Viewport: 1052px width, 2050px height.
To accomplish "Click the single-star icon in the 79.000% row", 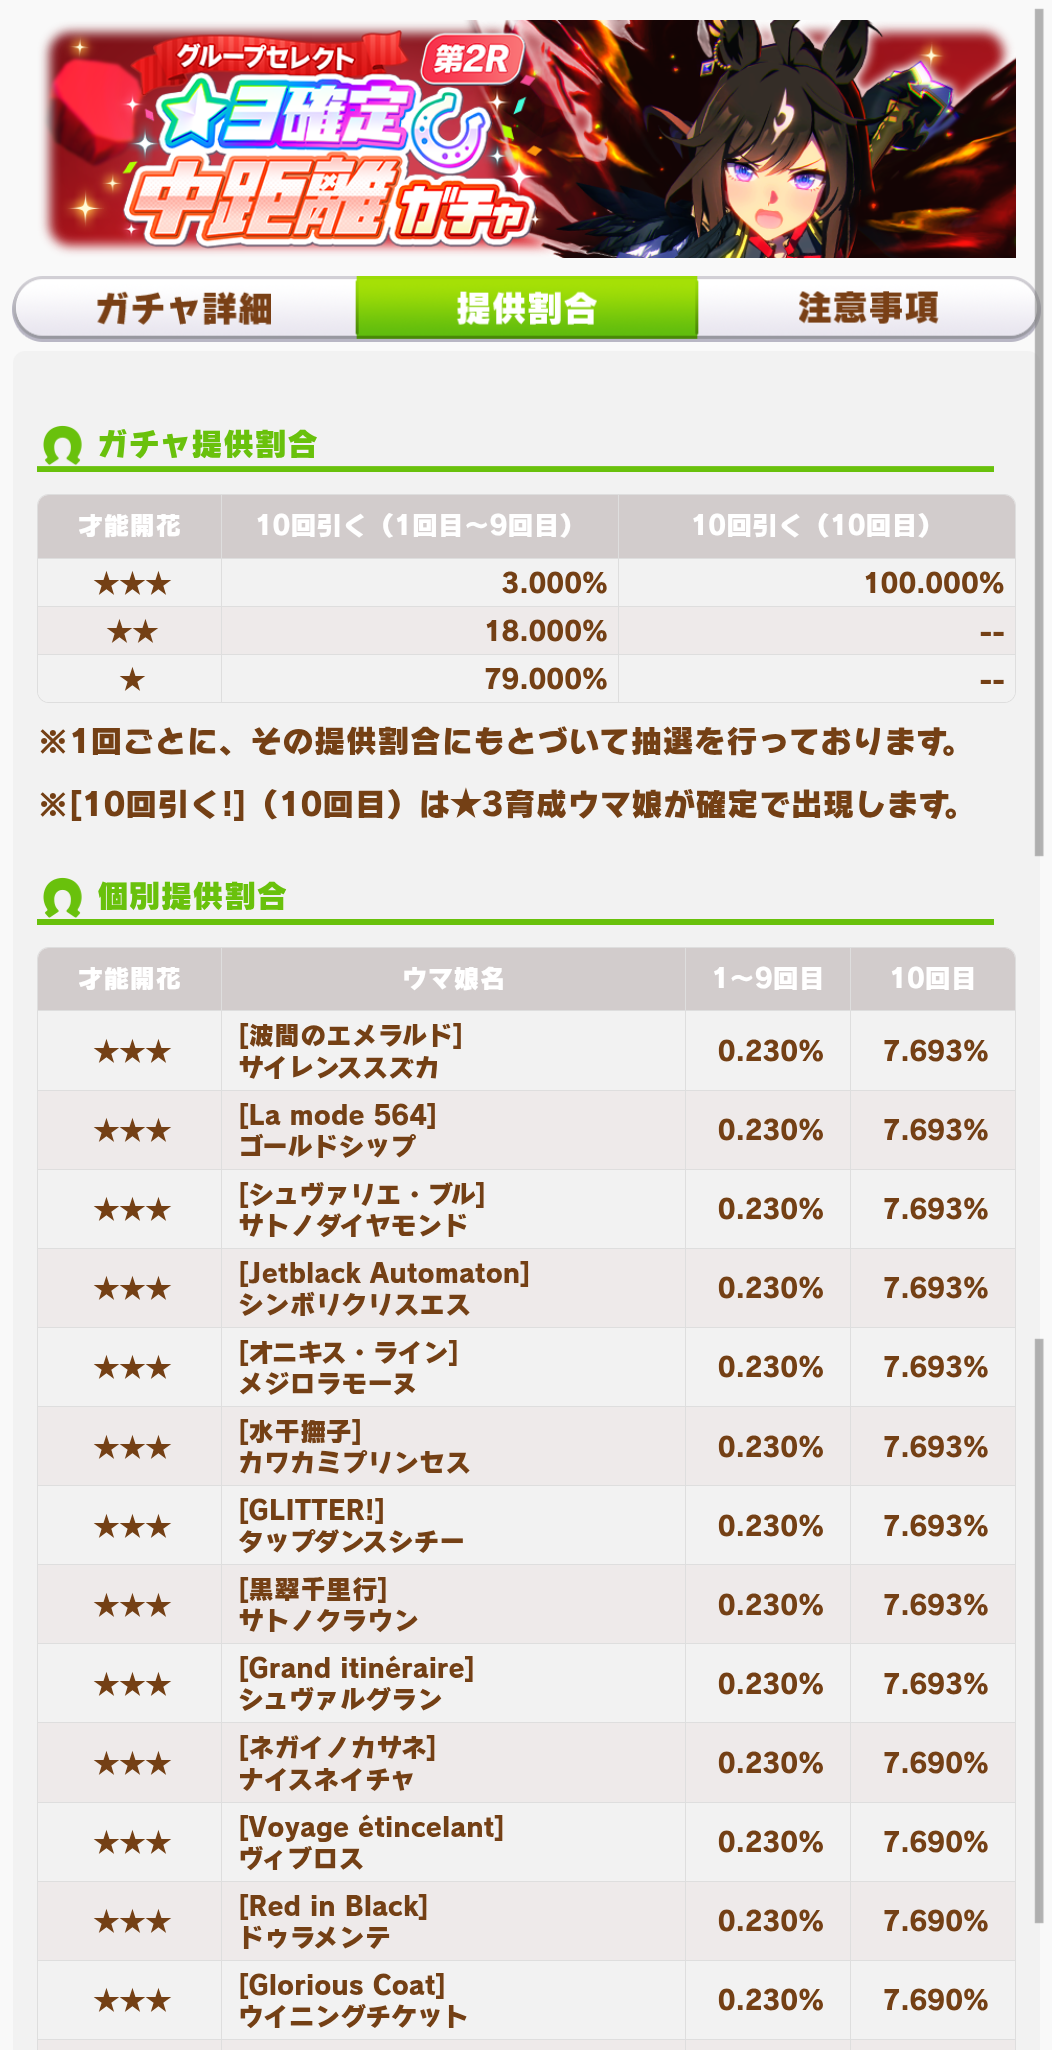I will click(132, 680).
